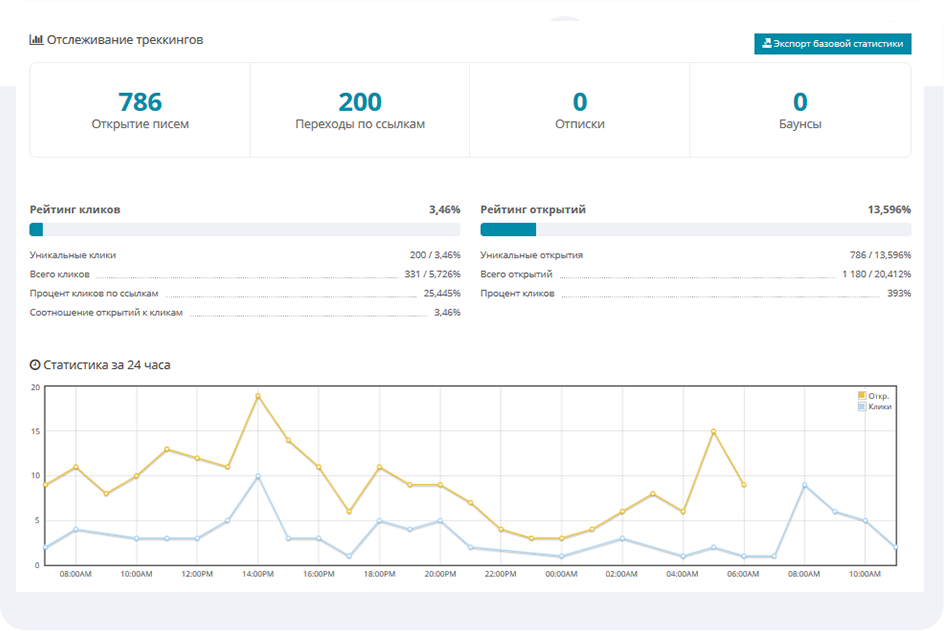This screenshot has height=631, width=944.
Task: Click the blue clicks peak point at 14:00PM
Action: pos(258,476)
